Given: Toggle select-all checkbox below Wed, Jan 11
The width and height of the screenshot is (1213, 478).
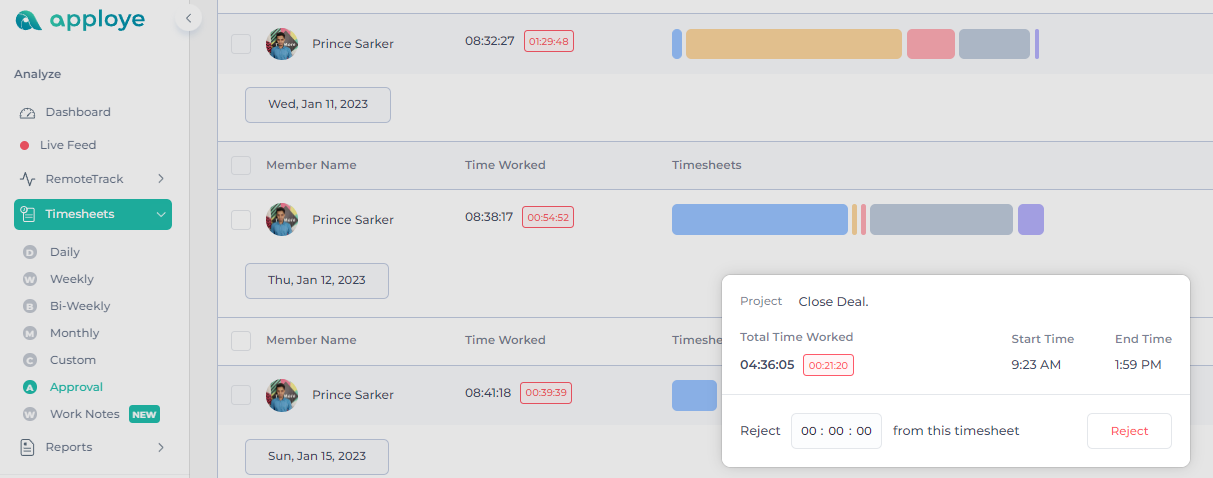Looking at the screenshot, I should tap(241, 165).
